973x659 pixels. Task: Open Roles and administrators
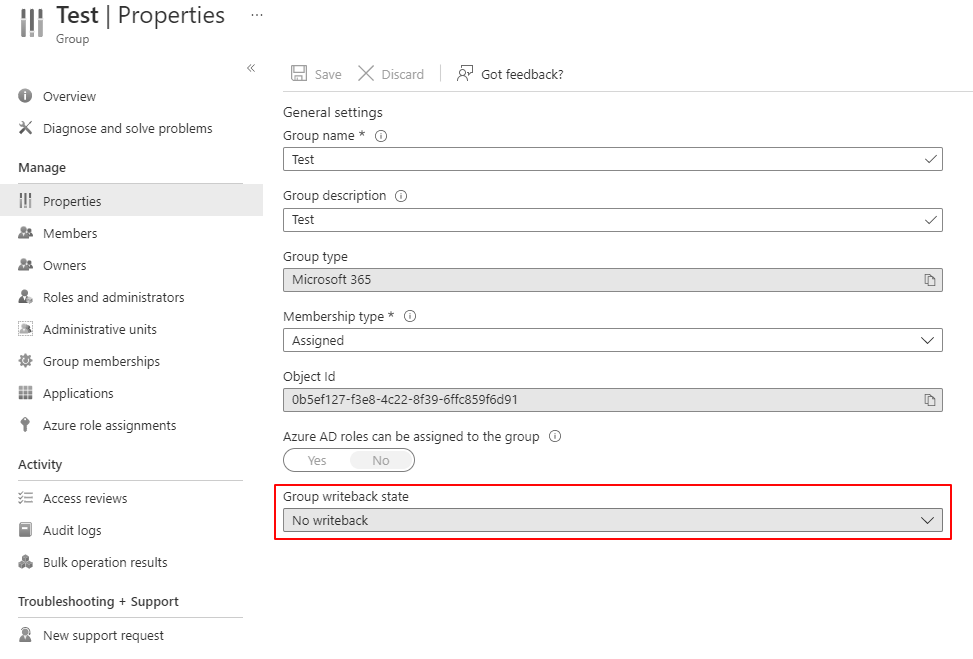(114, 297)
